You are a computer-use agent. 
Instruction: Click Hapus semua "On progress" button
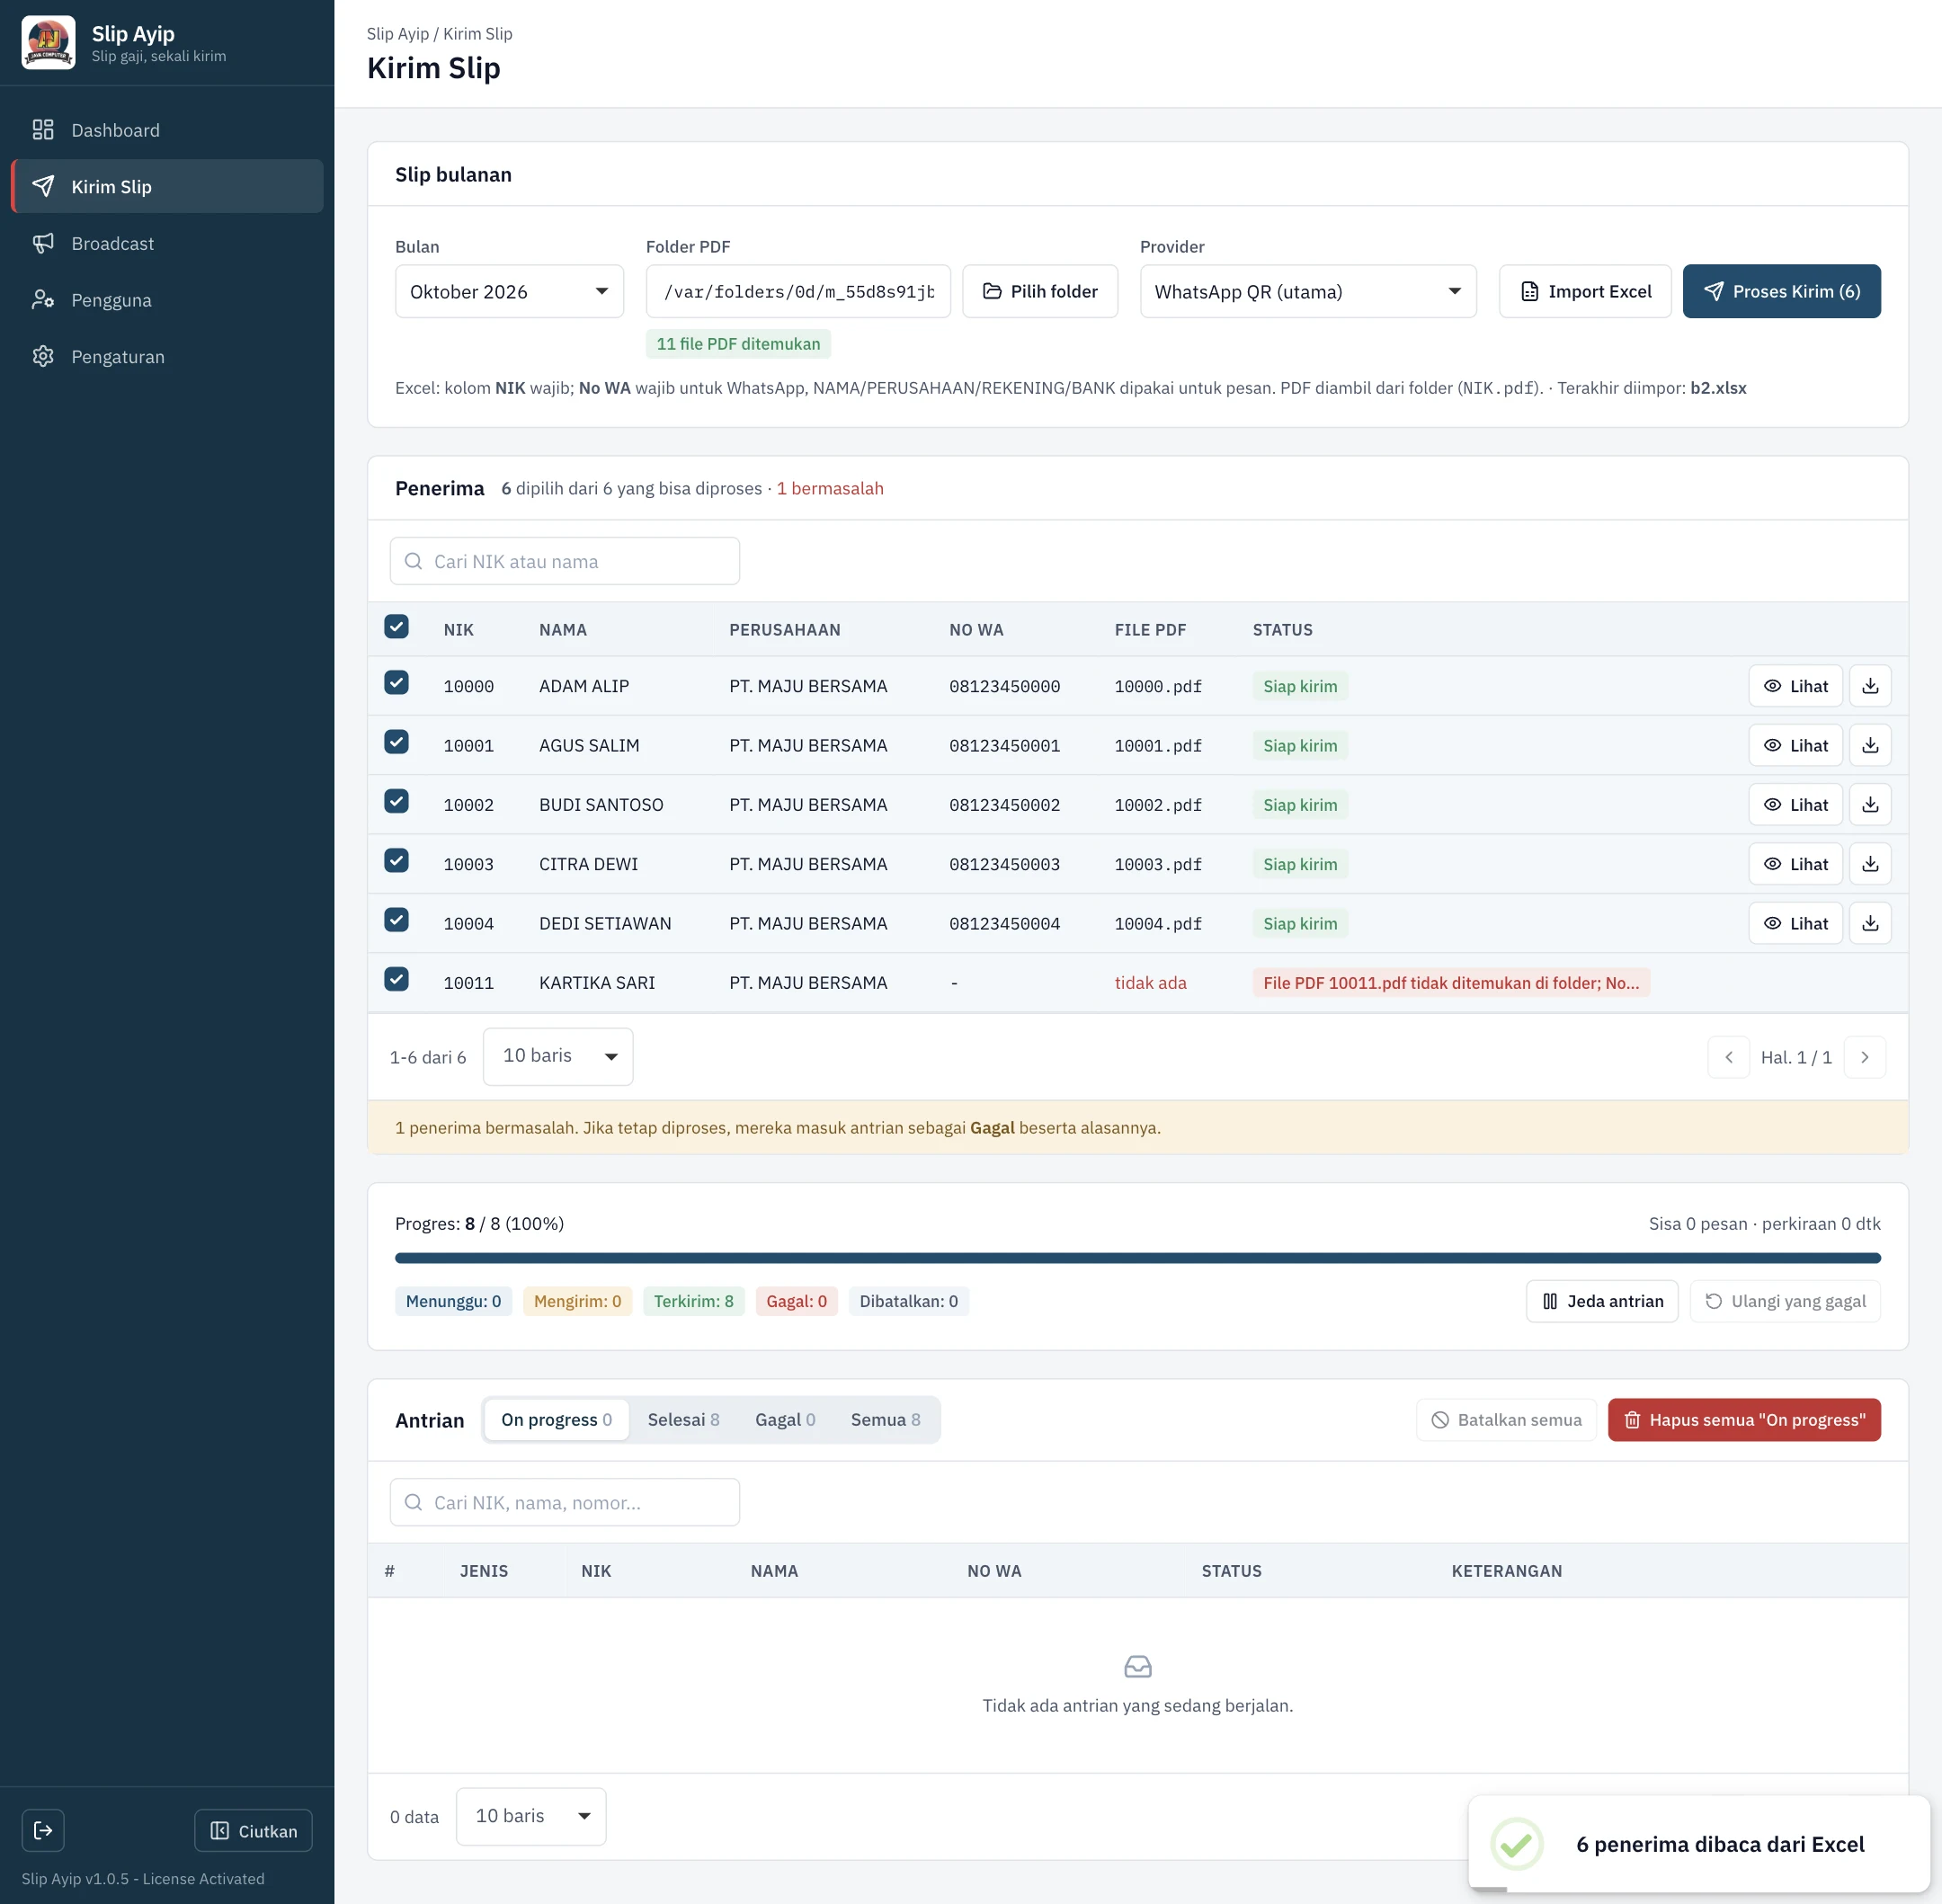(x=1744, y=1420)
